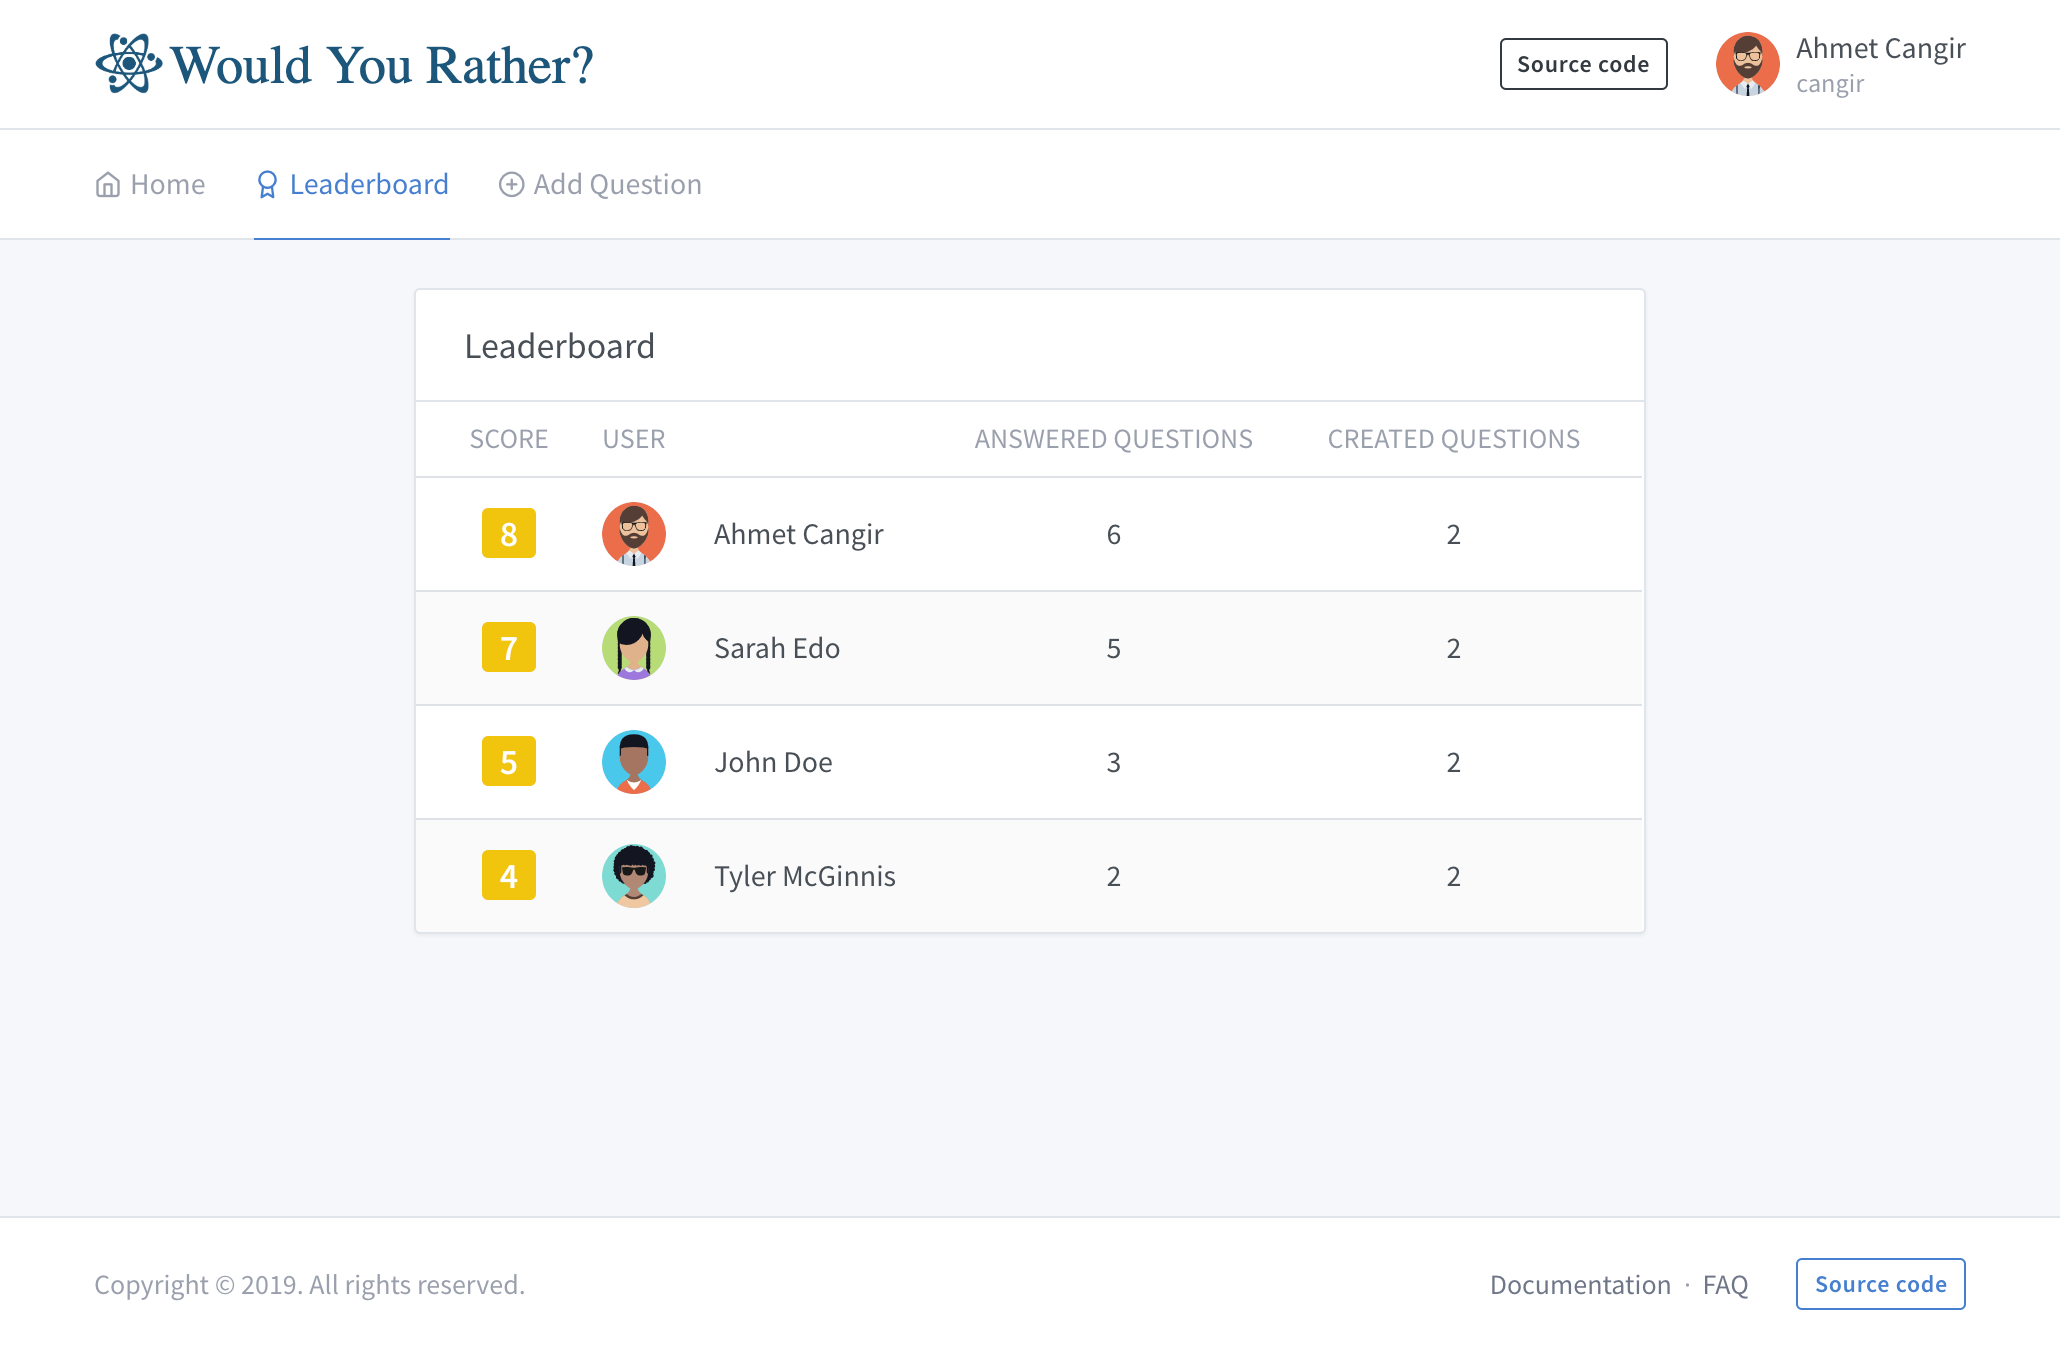Open the FAQ footer link

pyautogui.click(x=1725, y=1285)
